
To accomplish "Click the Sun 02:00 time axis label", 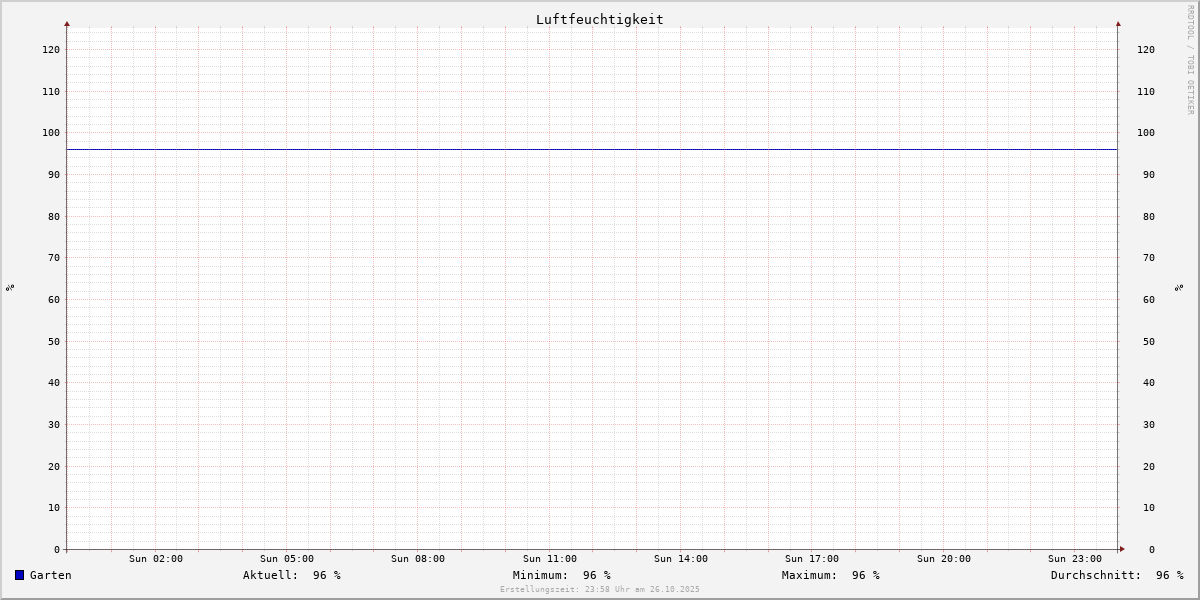I will [156, 559].
